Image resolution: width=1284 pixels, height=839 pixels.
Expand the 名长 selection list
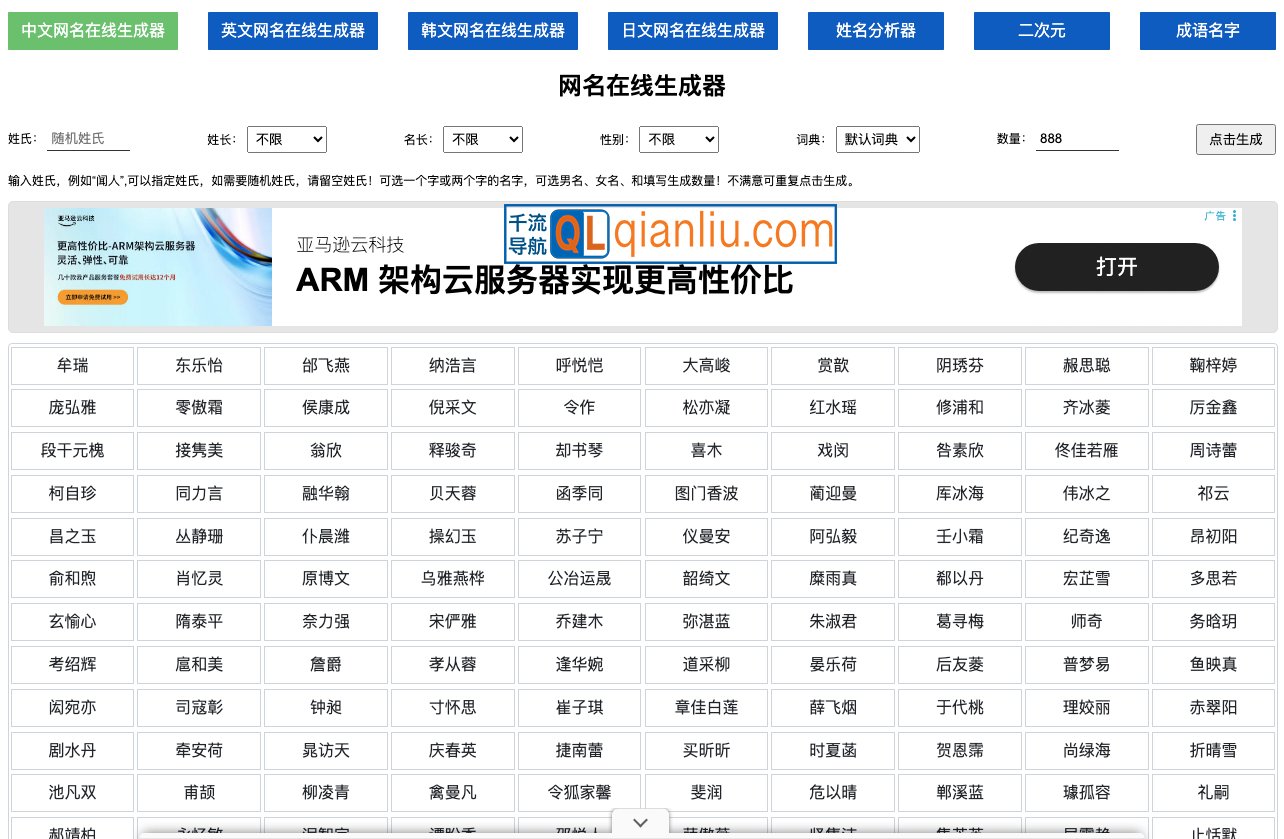[x=483, y=139]
